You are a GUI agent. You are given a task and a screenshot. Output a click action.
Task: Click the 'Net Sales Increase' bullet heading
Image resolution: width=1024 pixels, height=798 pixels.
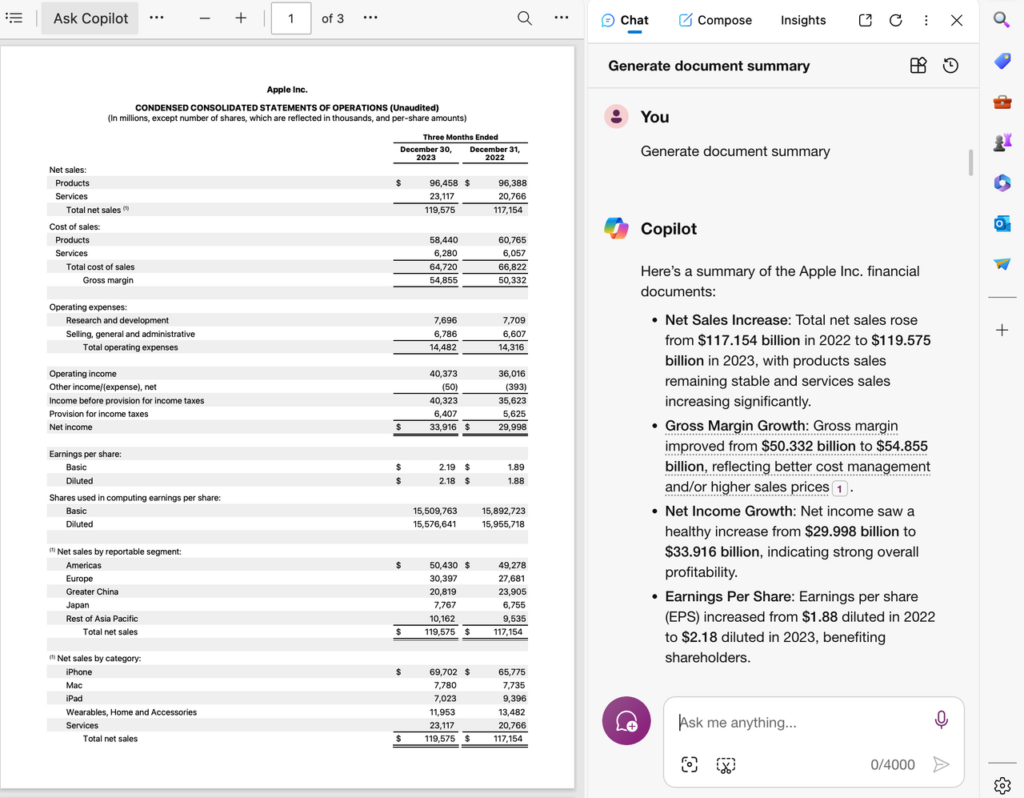pyautogui.click(x=728, y=320)
